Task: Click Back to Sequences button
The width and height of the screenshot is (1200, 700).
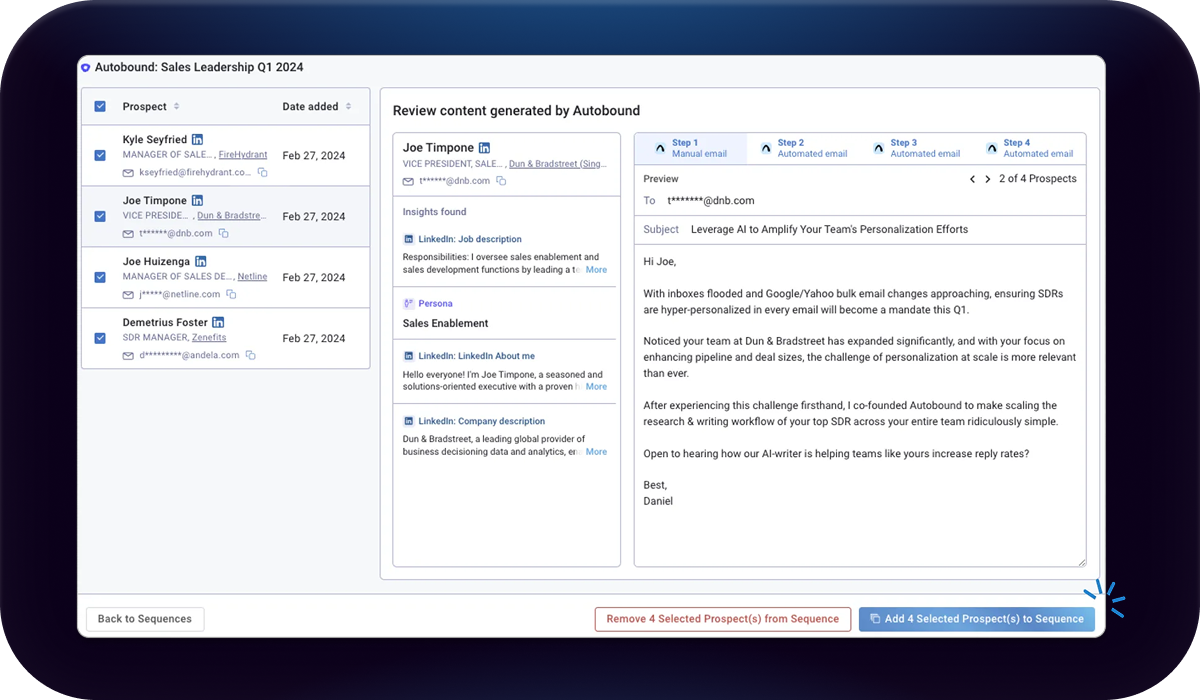Action: coord(145,619)
